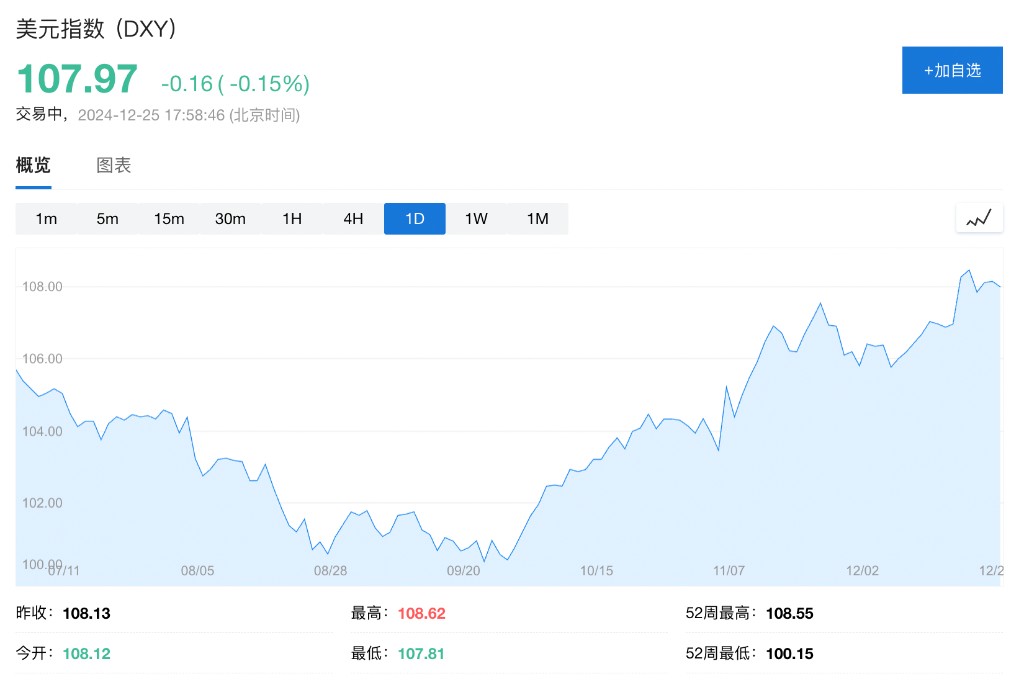The width and height of the screenshot is (1024, 695).
Task: Click the 08/05 date label
Action: pyautogui.click(x=197, y=570)
